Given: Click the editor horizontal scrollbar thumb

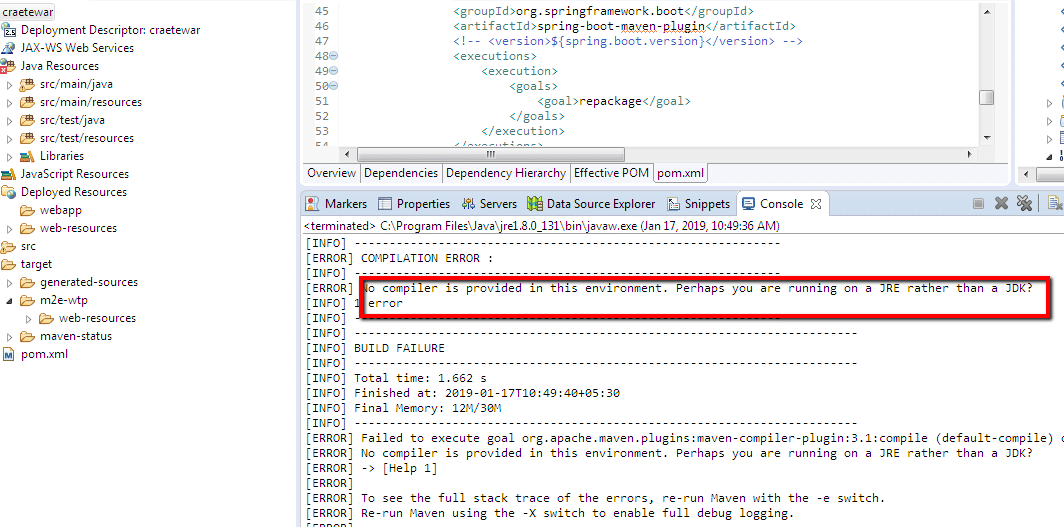Looking at the screenshot, I should [x=490, y=154].
